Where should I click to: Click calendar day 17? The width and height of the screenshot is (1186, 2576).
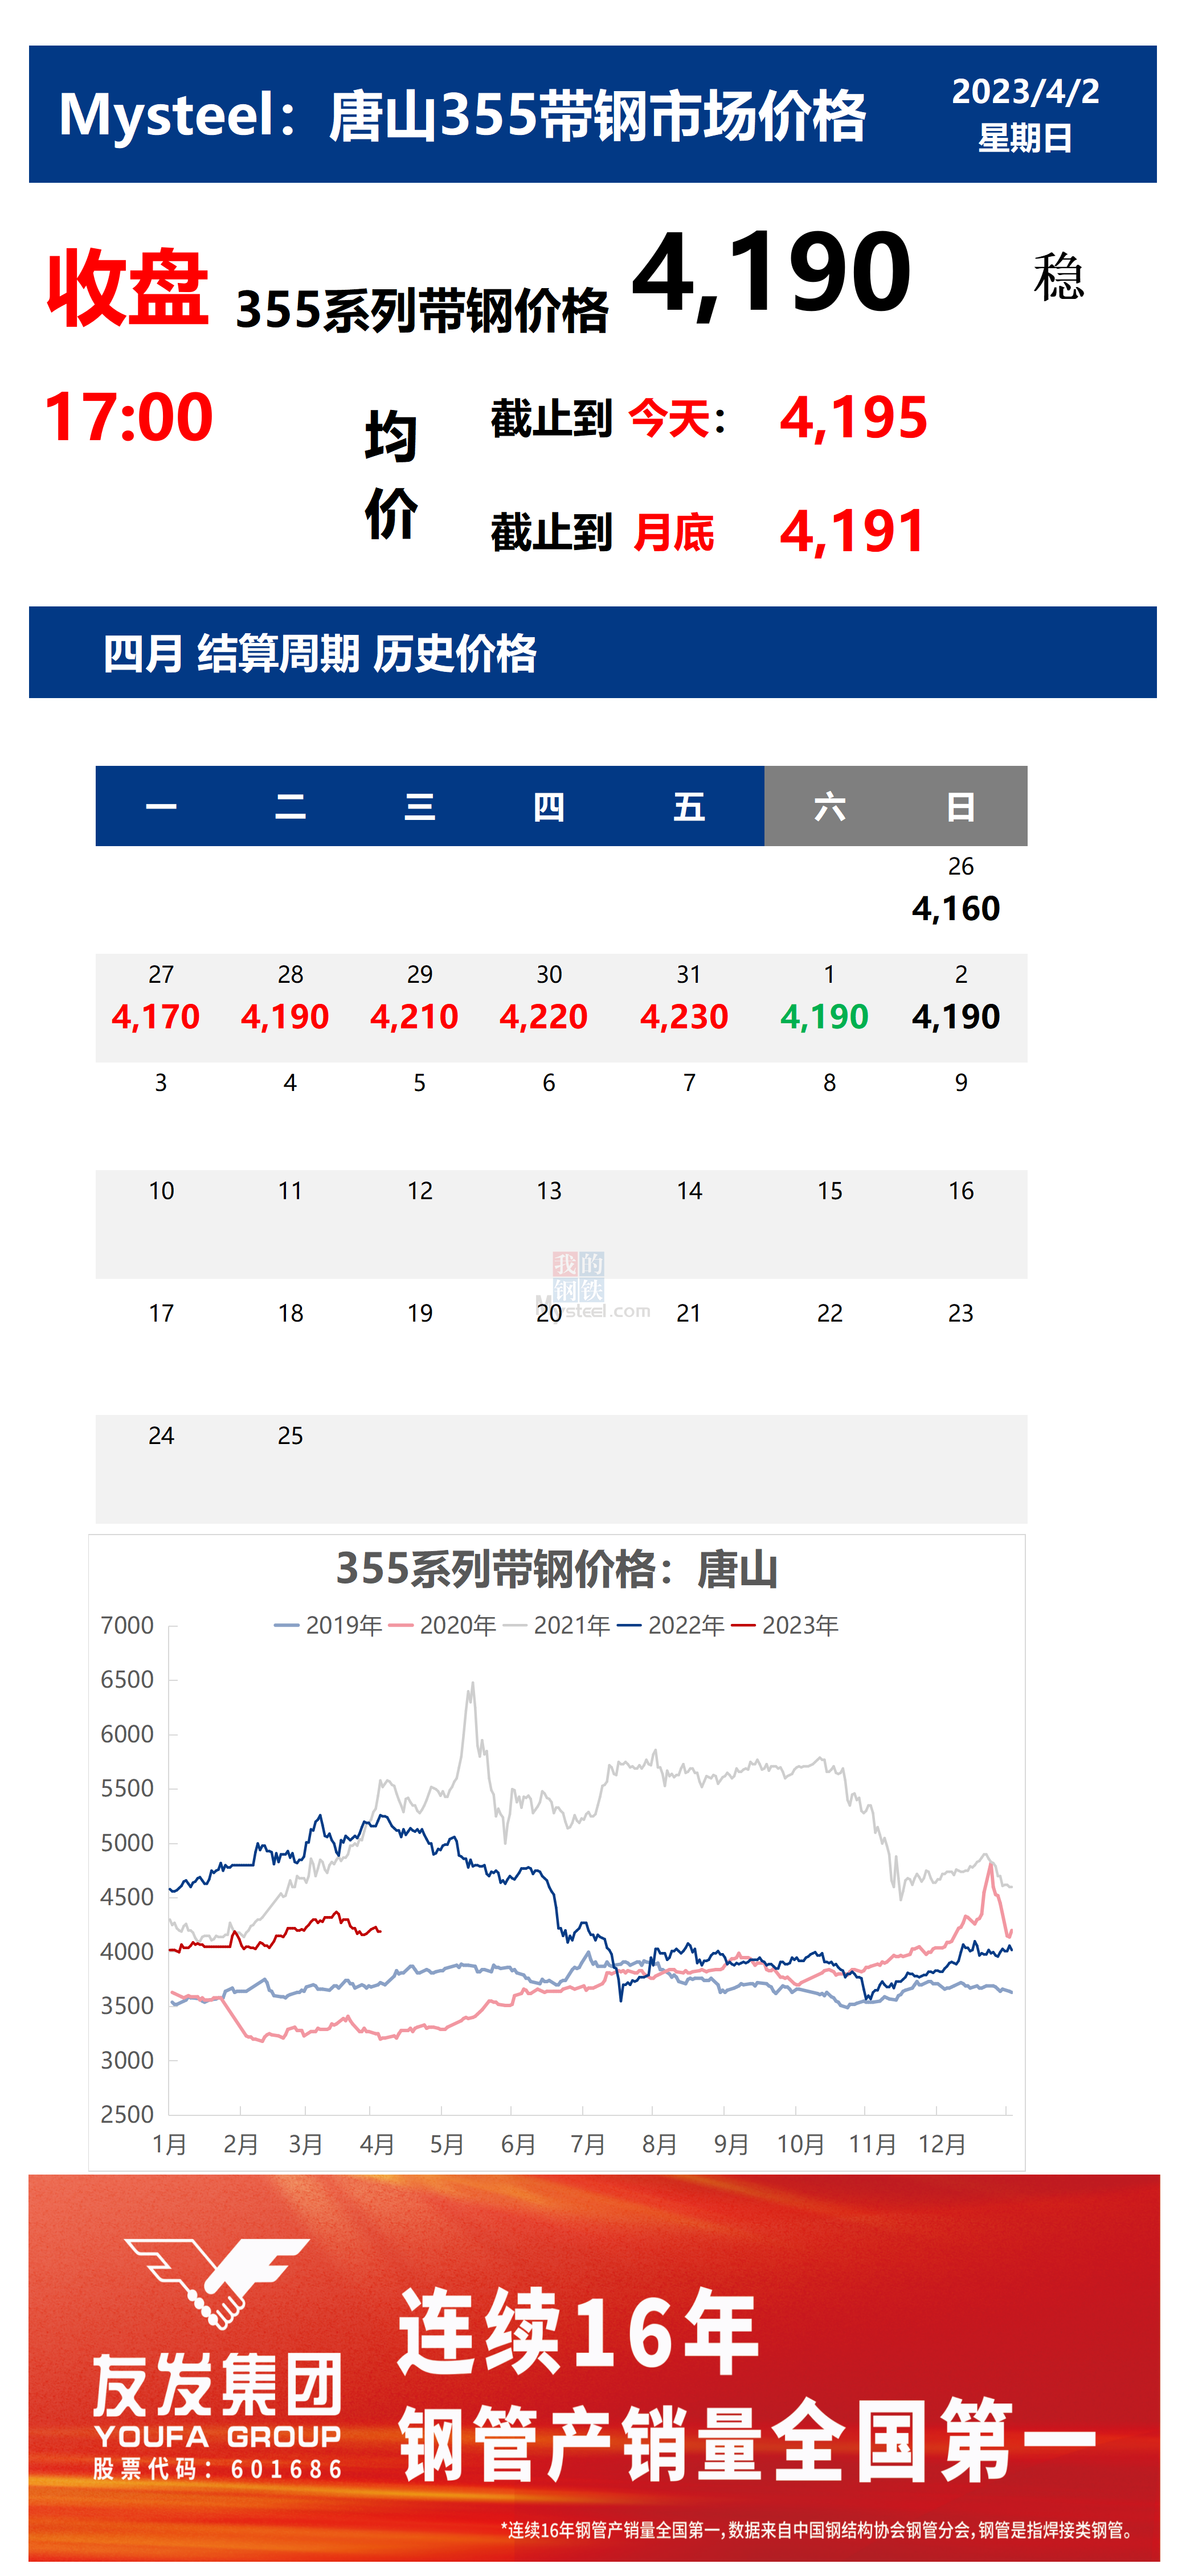click(161, 1313)
